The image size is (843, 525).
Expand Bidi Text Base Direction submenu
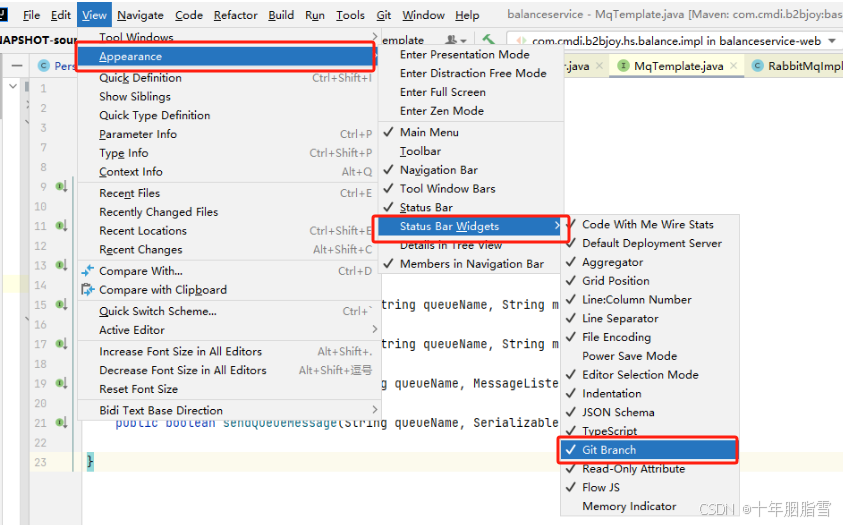(228, 411)
